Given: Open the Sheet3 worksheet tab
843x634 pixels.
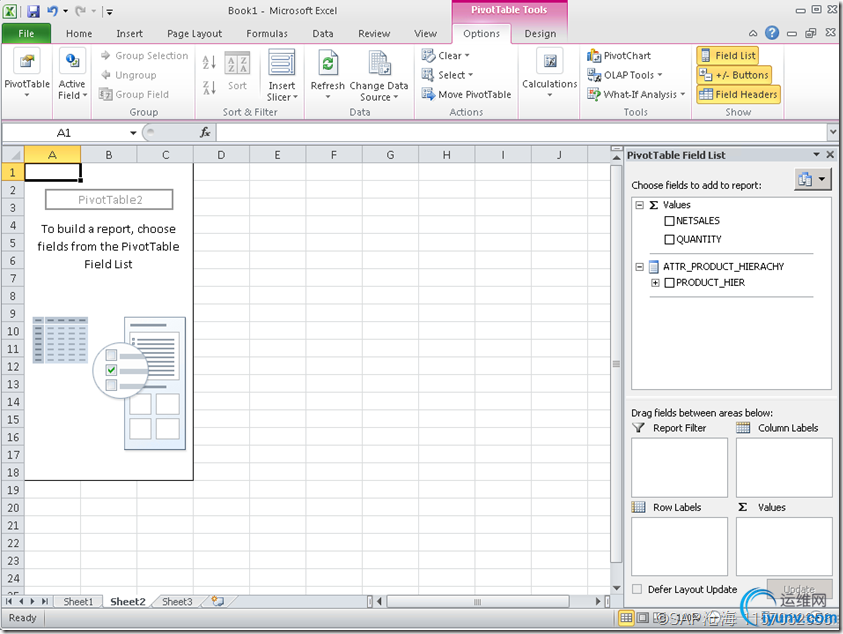Looking at the screenshot, I should pyautogui.click(x=177, y=602).
